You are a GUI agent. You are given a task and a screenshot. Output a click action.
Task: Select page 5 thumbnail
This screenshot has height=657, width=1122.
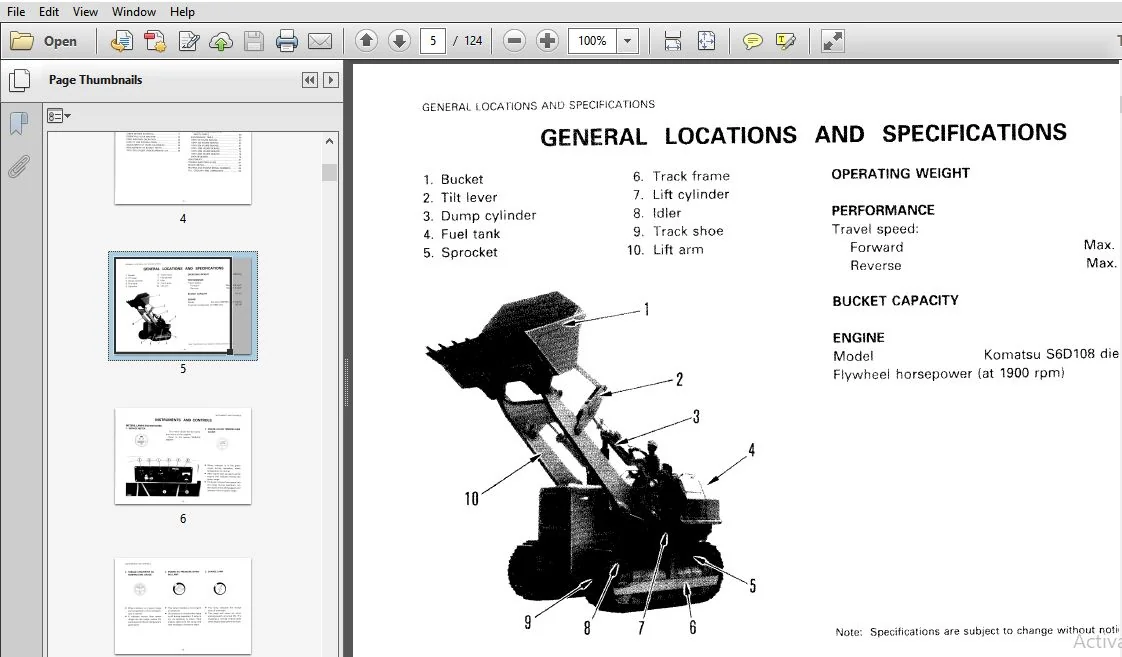183,306
